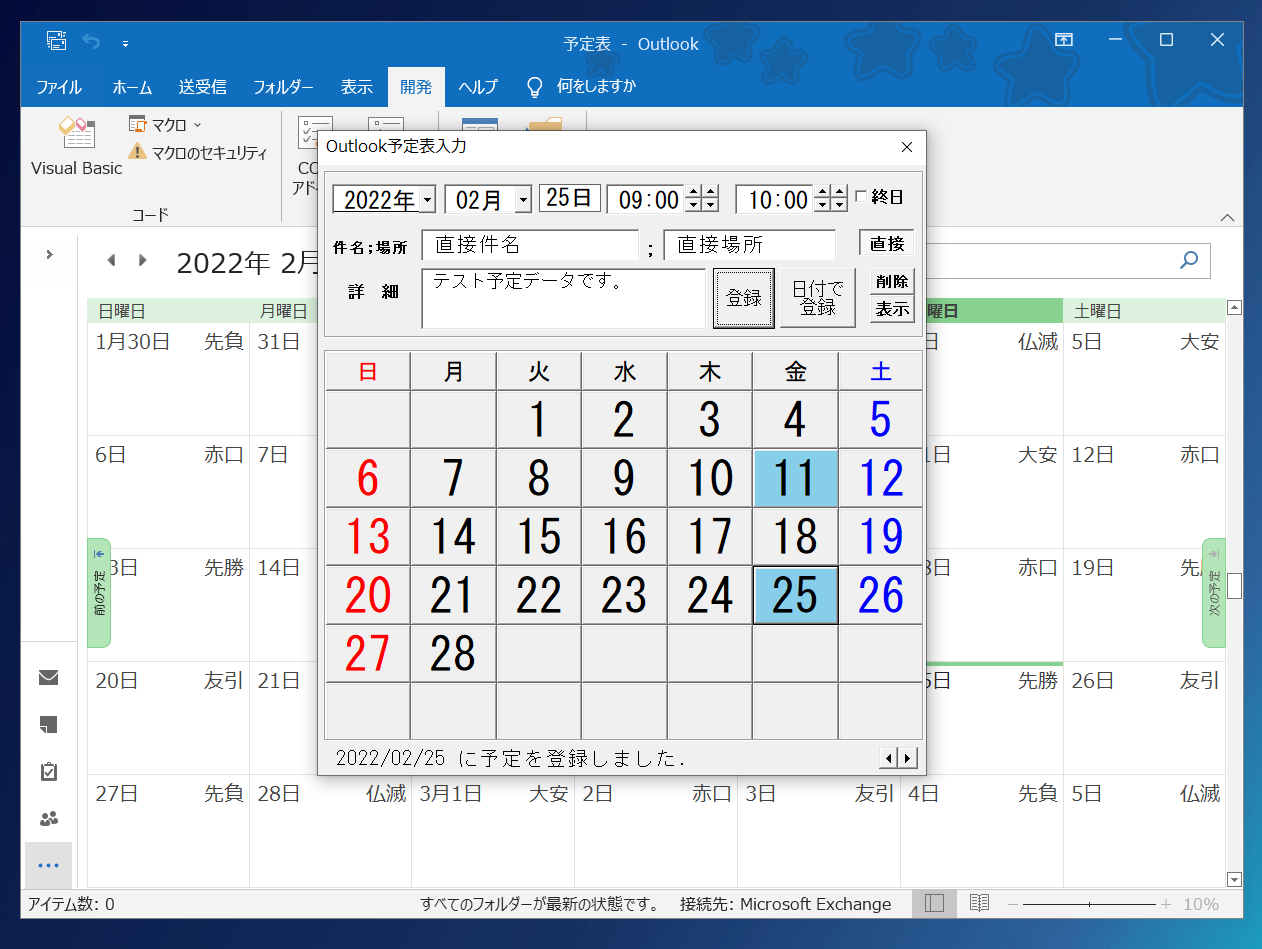This screenshot has width=1262, height=949.
Task: Open the ファイル tab
Action: 59,87
